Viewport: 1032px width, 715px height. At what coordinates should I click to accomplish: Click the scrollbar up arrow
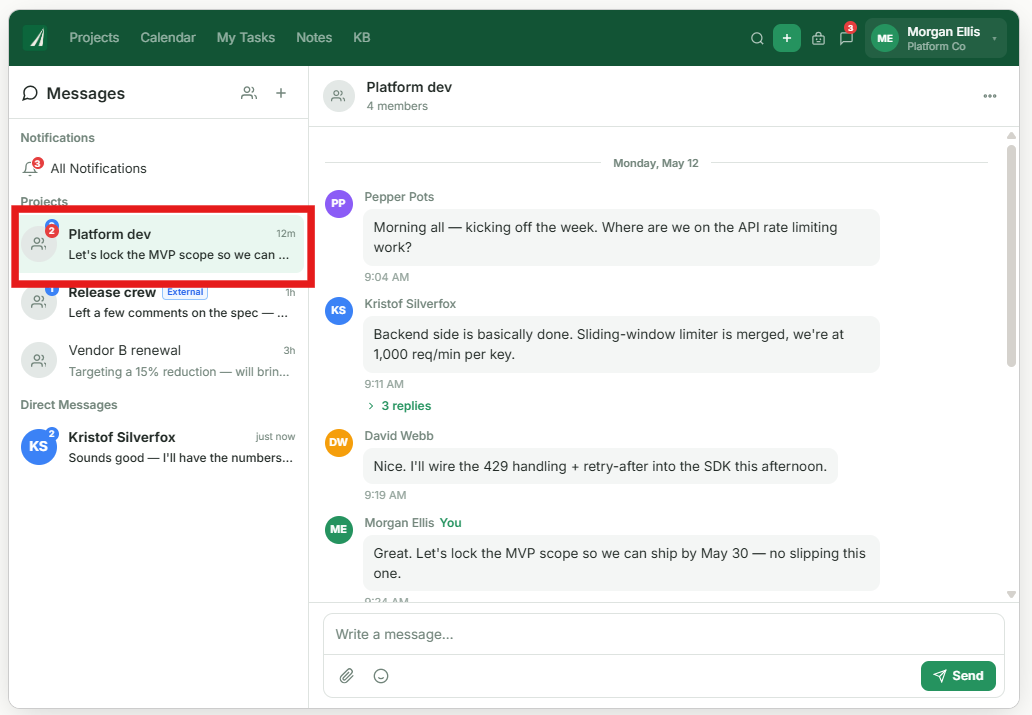tap(1011, 136)
